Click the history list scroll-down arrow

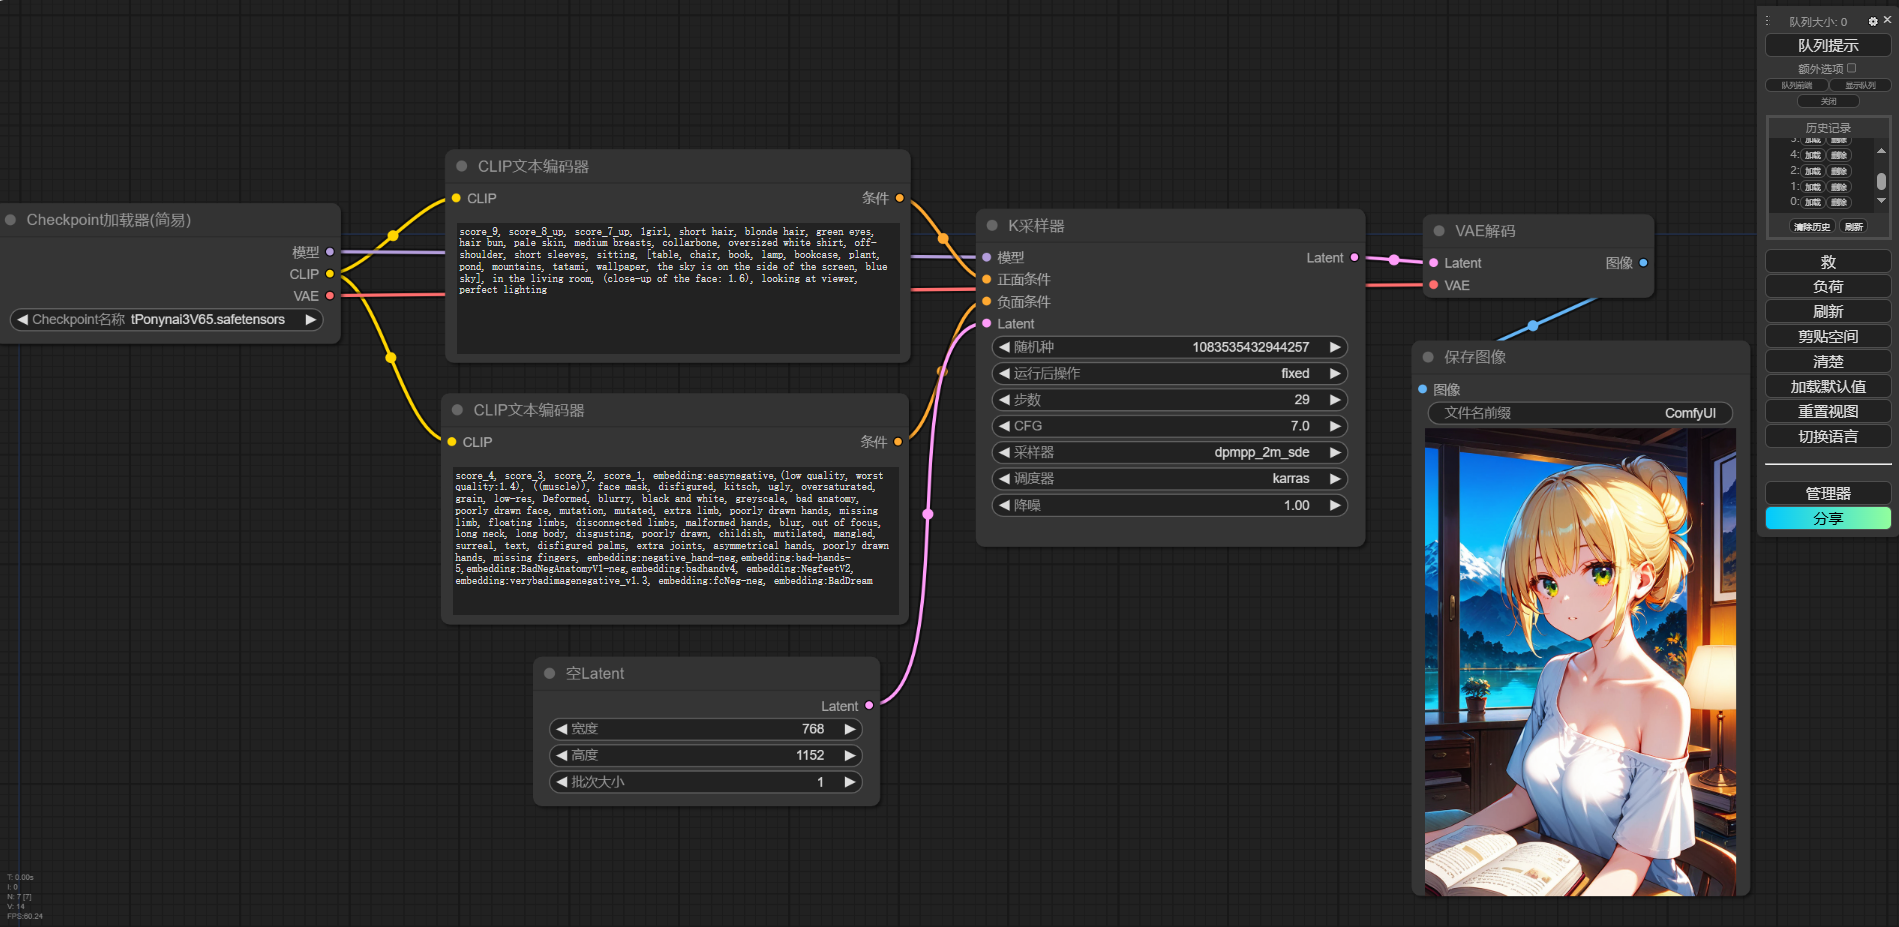click(x=1881, y=201)
